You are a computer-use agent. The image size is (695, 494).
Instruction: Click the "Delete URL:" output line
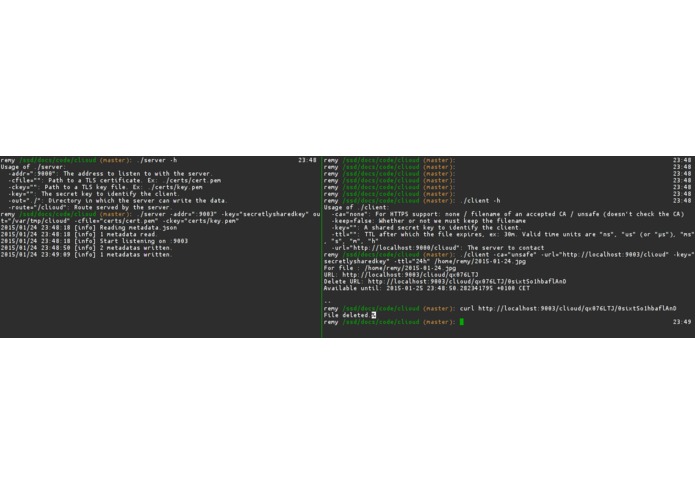[x=445, y=281]
